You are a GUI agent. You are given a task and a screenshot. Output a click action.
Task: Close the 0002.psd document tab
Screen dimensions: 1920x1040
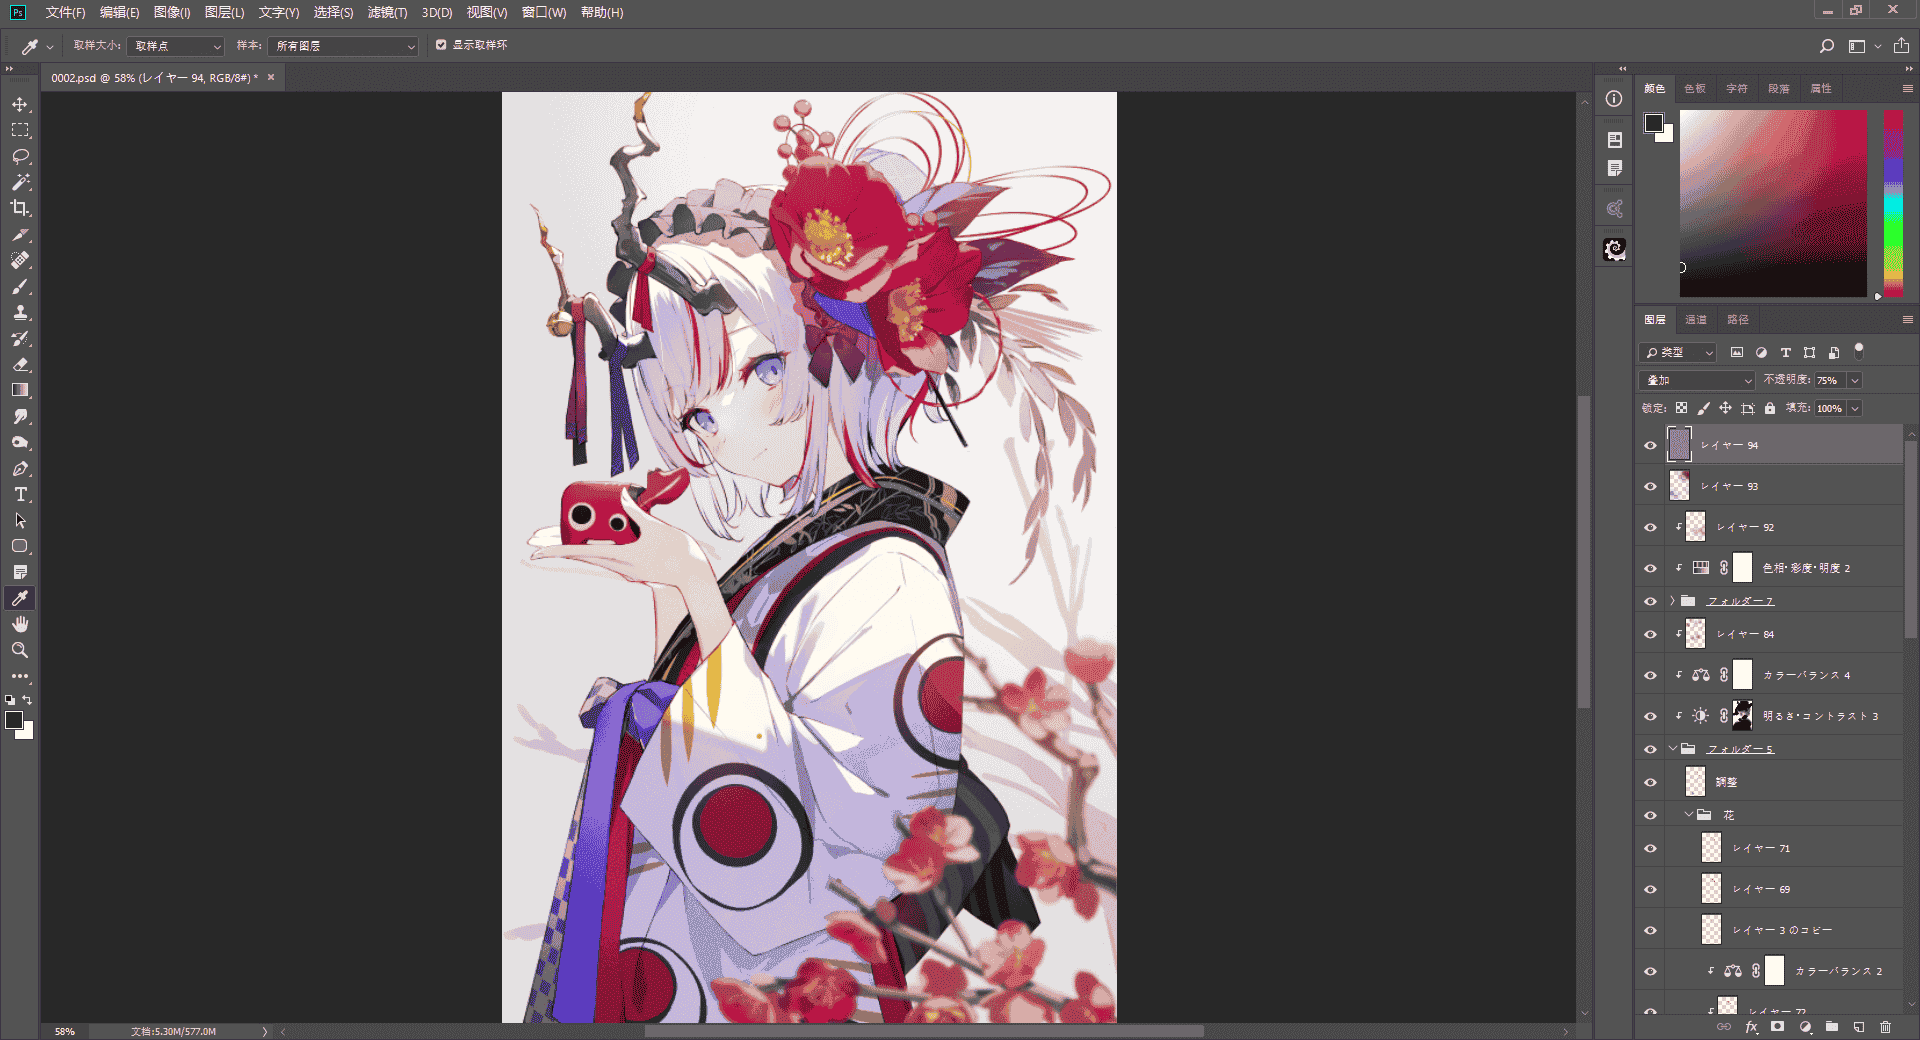coord(271,77)
